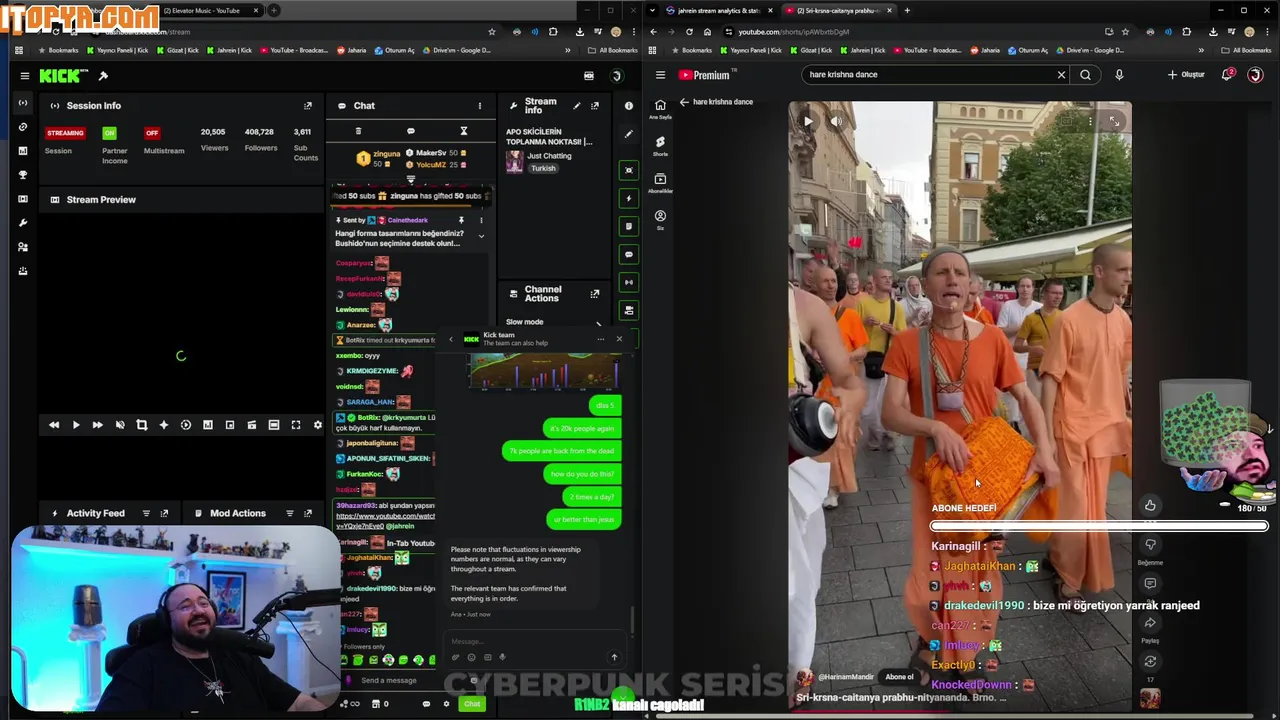The width and height of the screenshot is (1280, 720).
Task: Clear the YouTube search field
Action: click(x=1061, y=75)
